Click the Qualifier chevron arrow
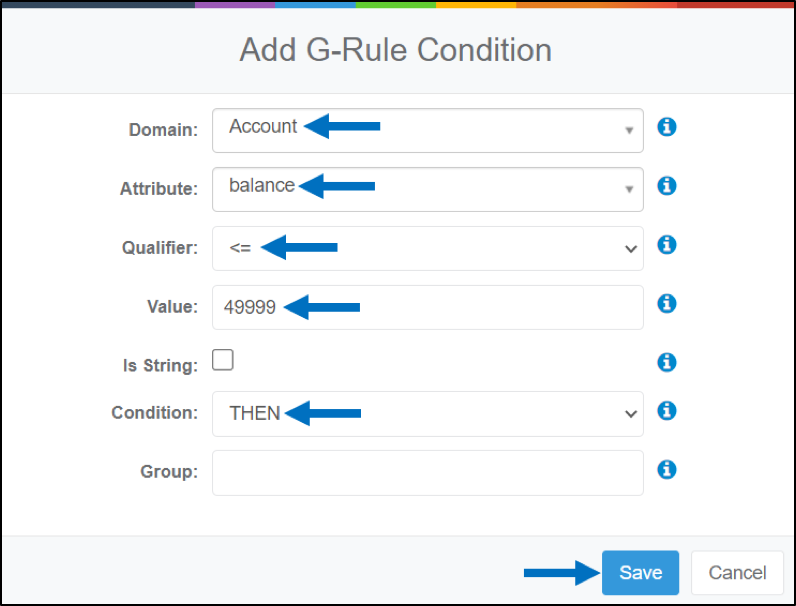This screenshot has width=796, height=606. (631, 249)
